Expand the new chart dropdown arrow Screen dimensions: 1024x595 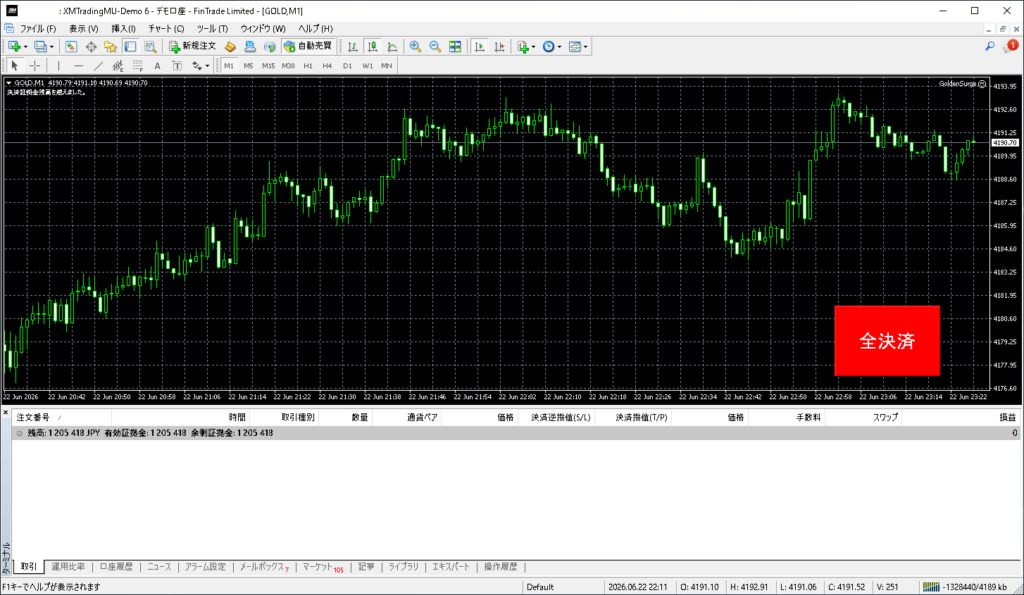[25, 47]
